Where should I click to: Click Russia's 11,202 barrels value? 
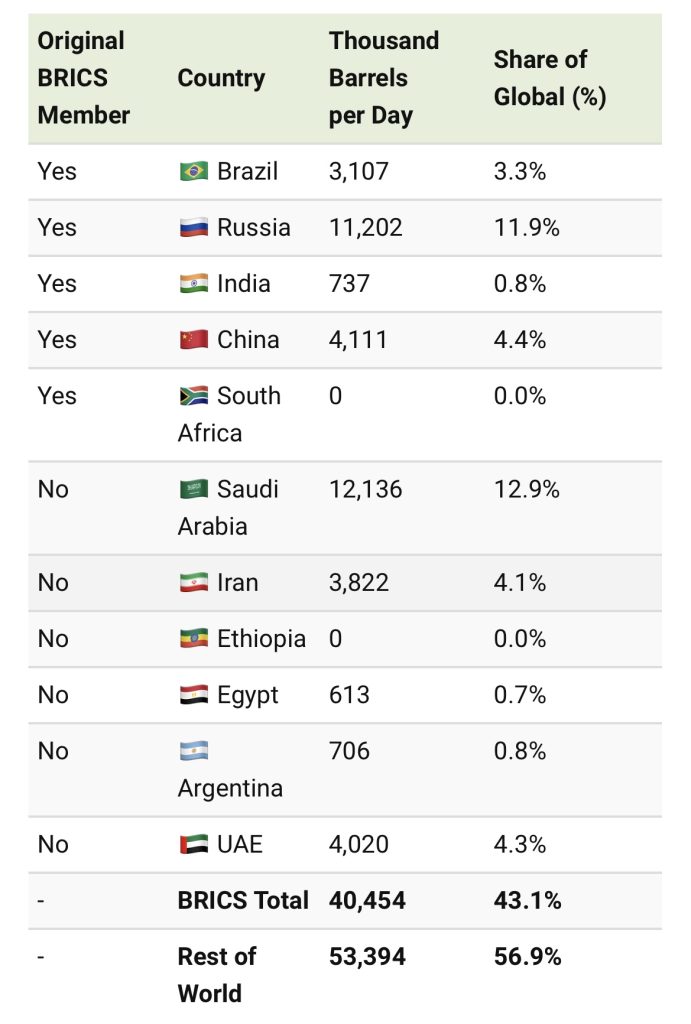(x=365, y=228)
